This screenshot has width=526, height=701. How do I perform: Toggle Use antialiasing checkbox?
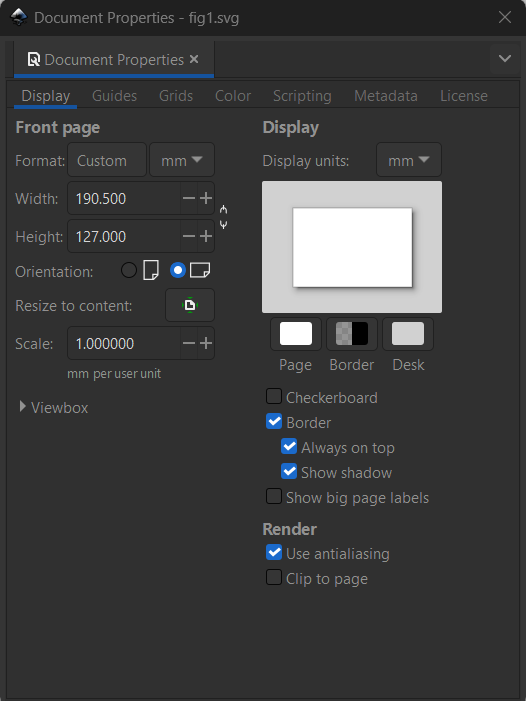274,553
